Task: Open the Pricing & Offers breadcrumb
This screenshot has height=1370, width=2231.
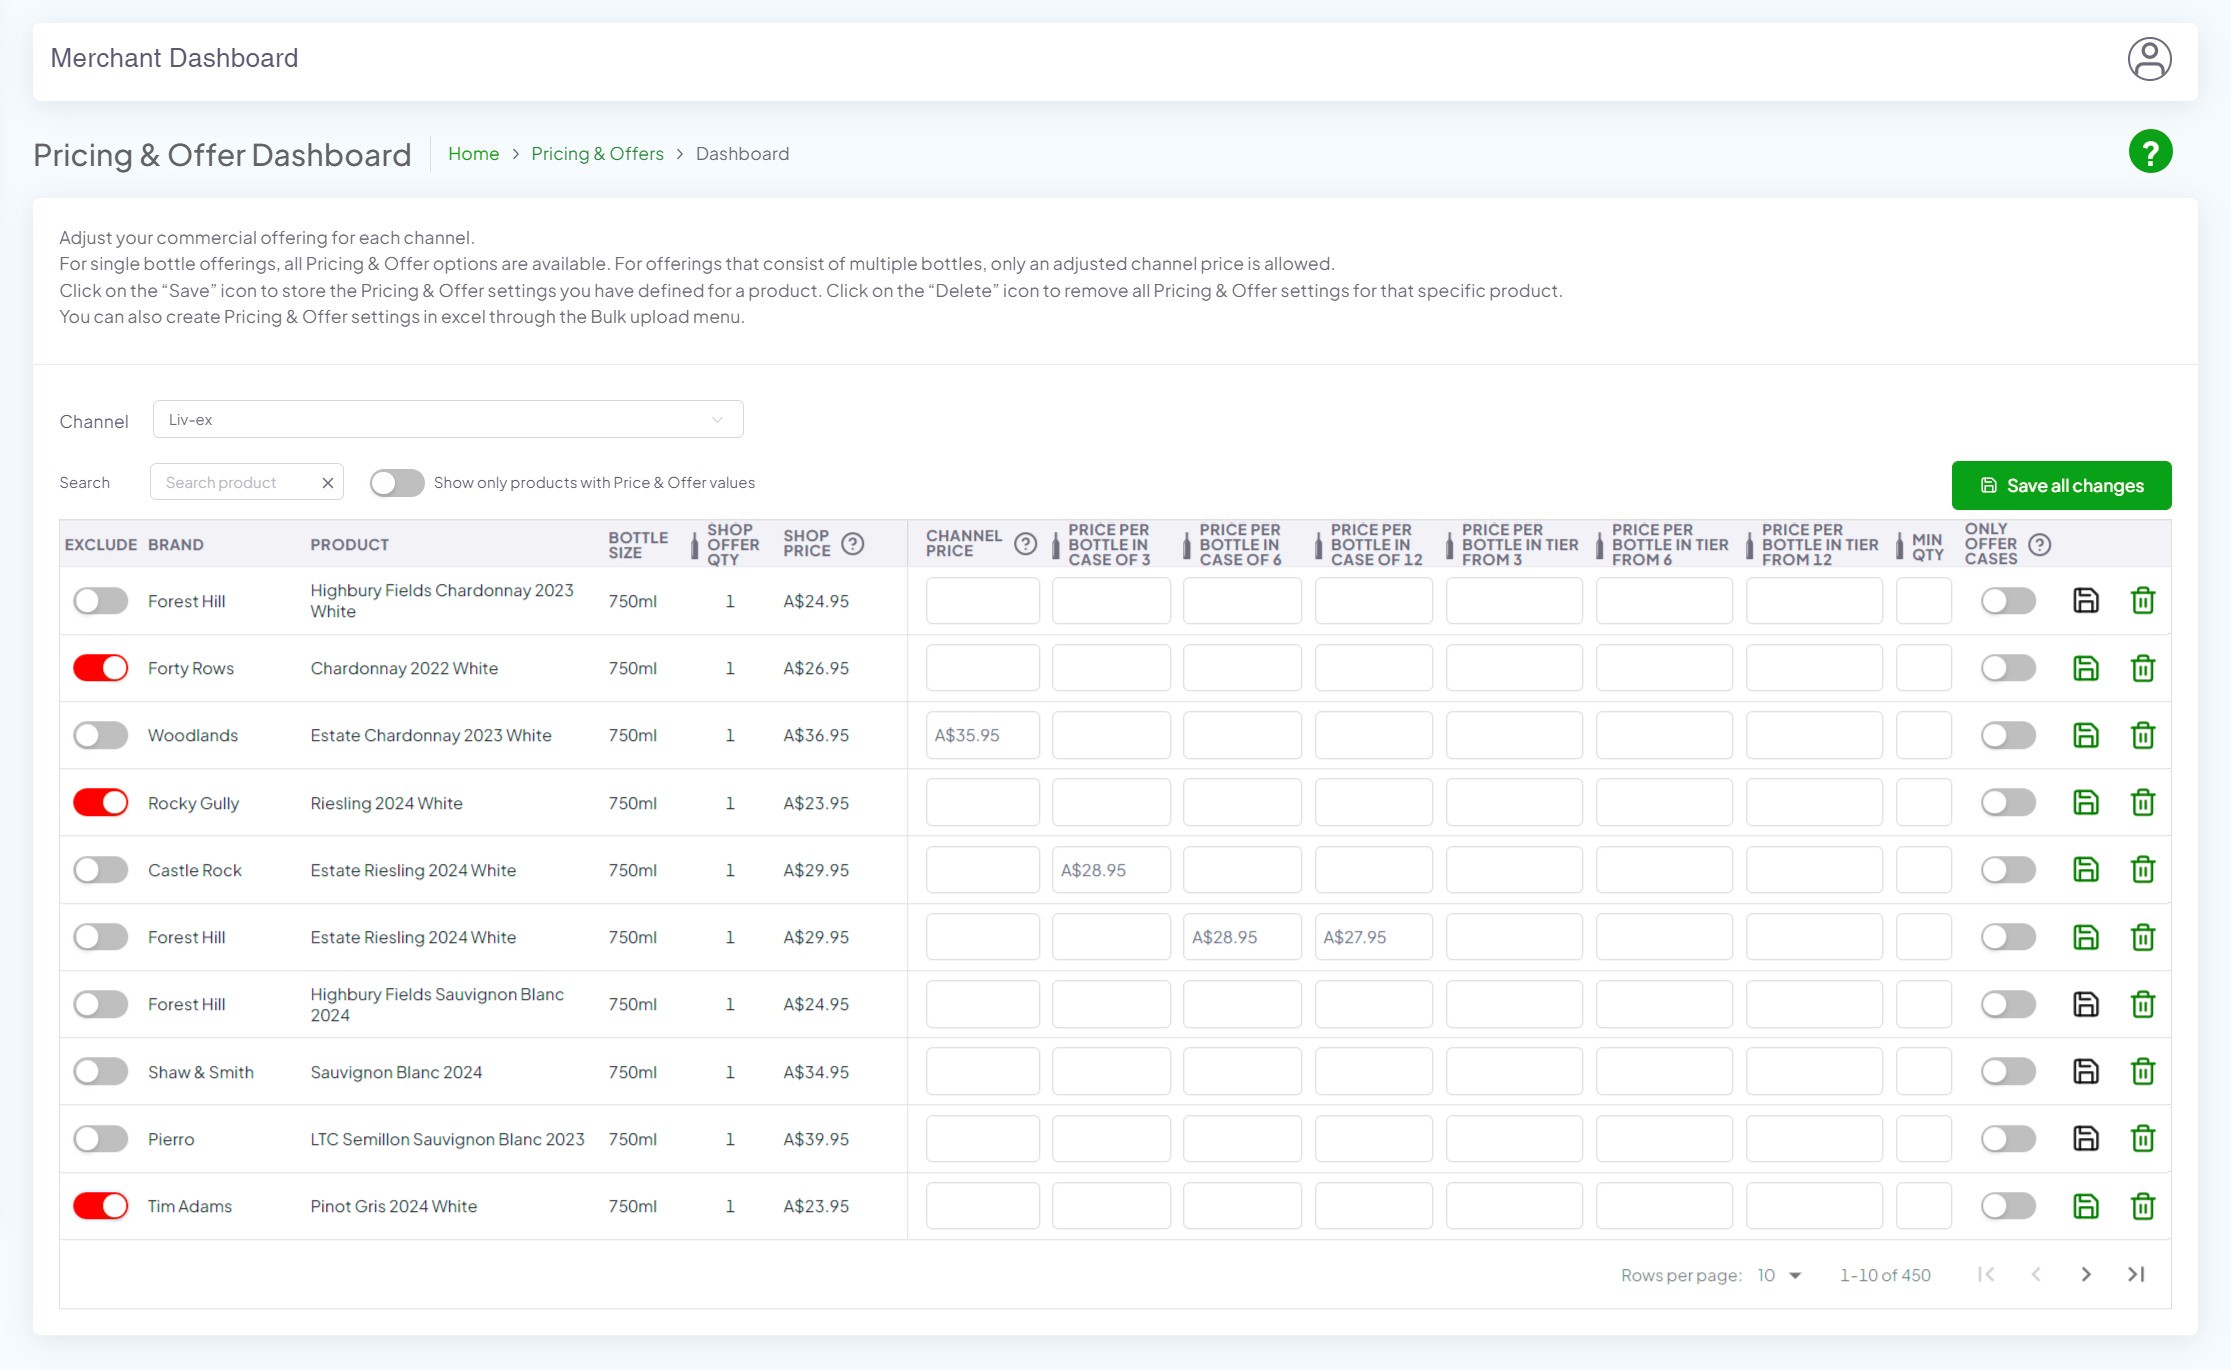Action: coord(597,154)
